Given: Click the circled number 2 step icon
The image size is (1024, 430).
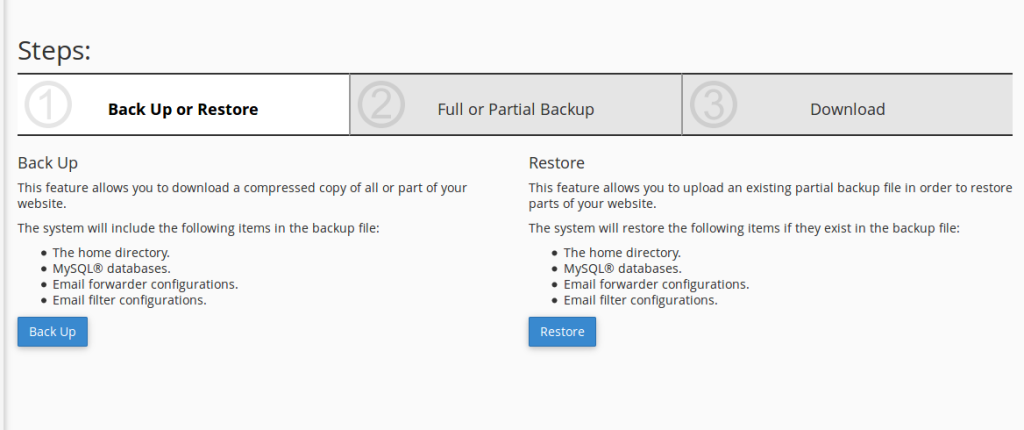Looking at the screenshot, I should [381, 105].
